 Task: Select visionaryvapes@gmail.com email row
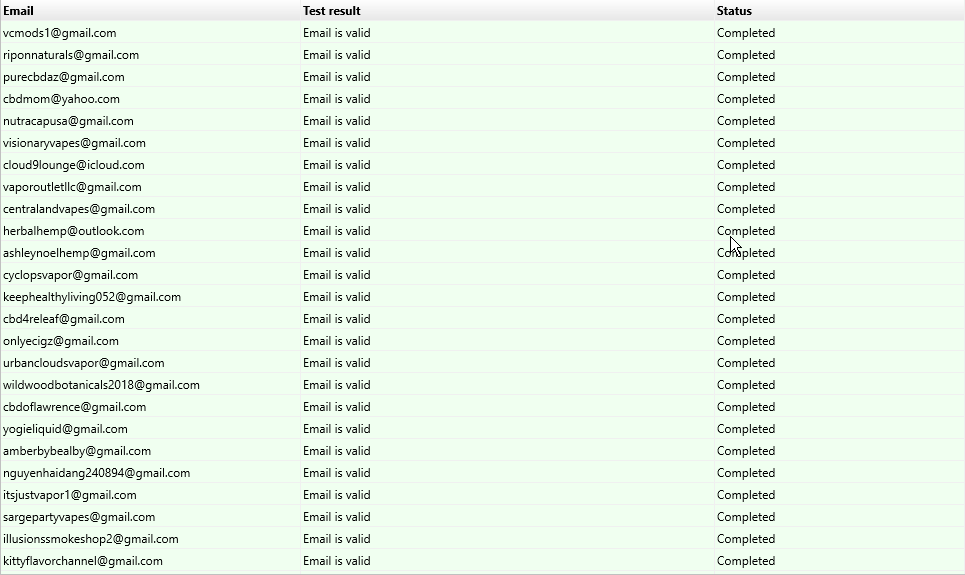[74, 143]
